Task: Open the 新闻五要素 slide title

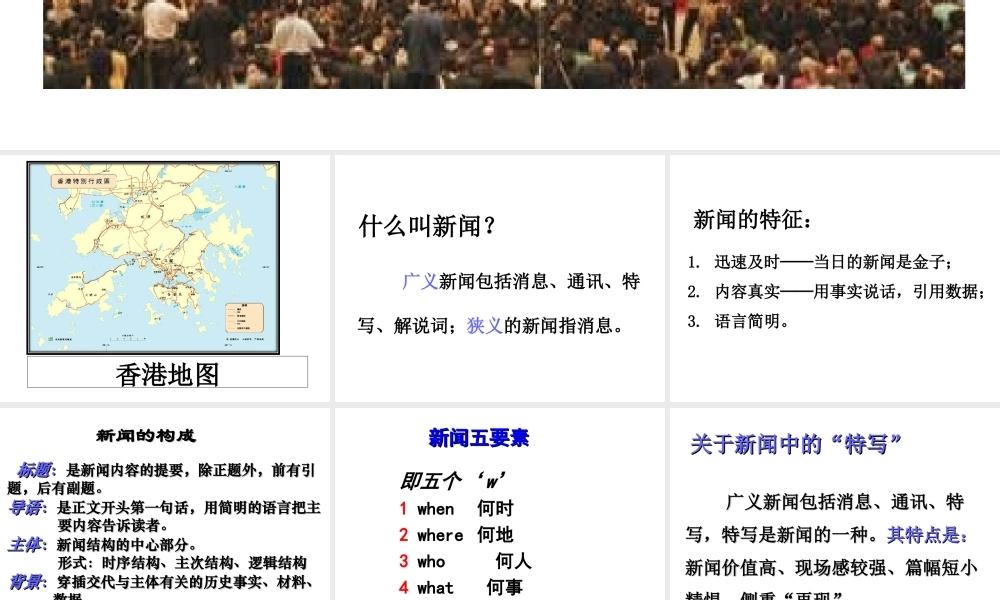Action: 479,438
